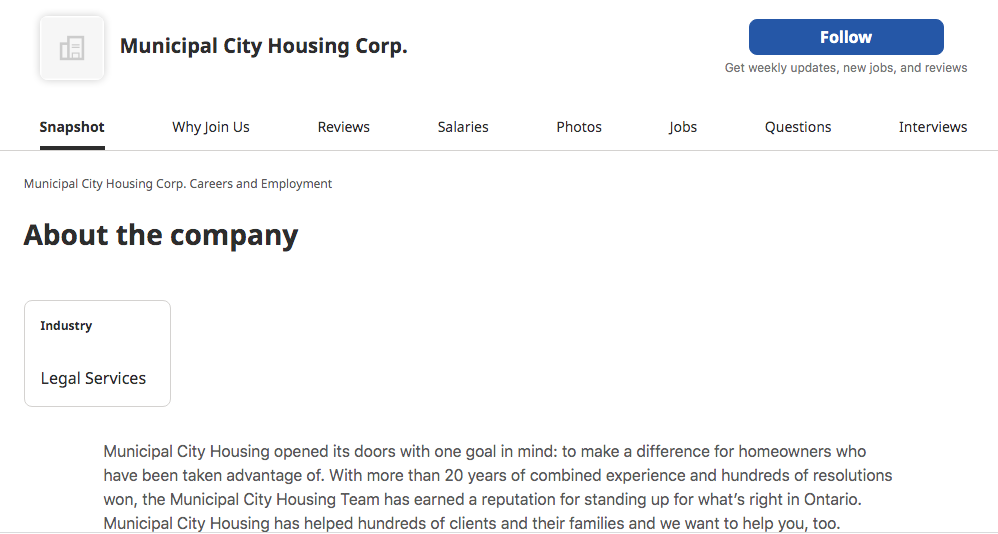Go to the Salaries tab
This screenshot has height=534, width=998.
(463, 127)
